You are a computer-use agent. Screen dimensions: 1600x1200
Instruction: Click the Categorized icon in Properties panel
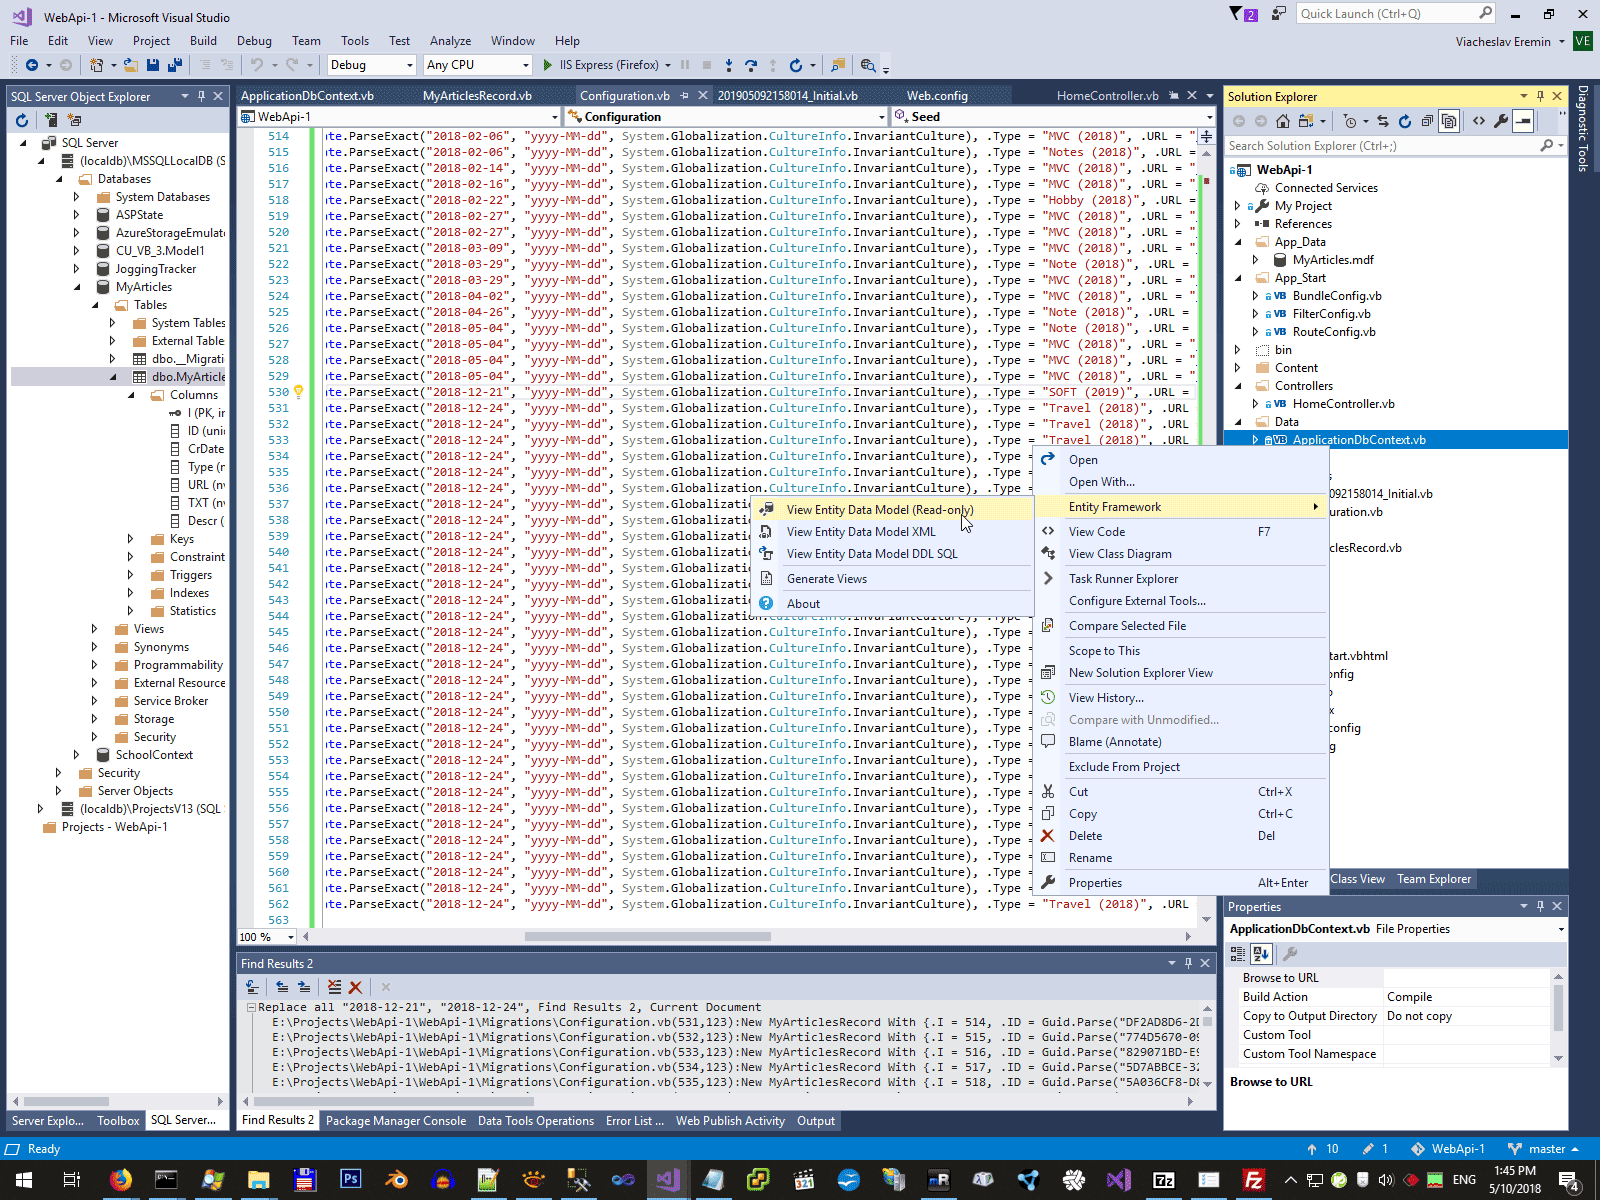click(1238, 954)
